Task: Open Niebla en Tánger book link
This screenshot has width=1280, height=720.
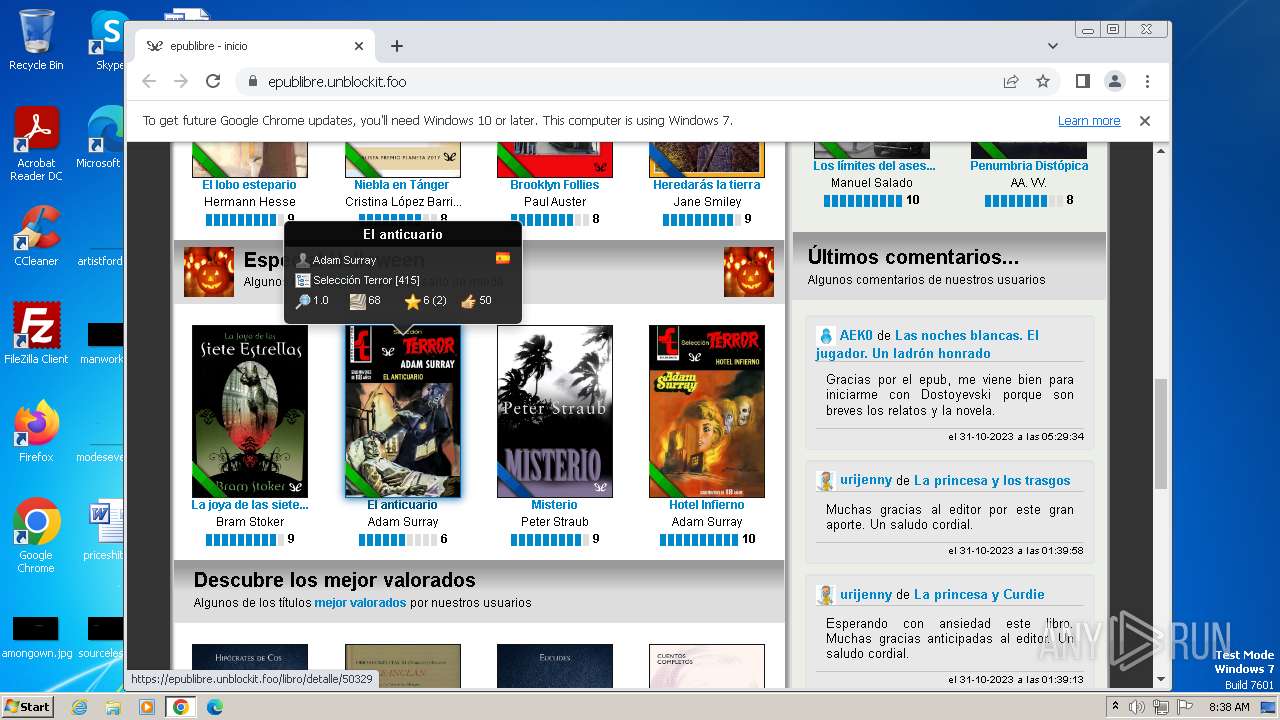Action: [401, 184]
